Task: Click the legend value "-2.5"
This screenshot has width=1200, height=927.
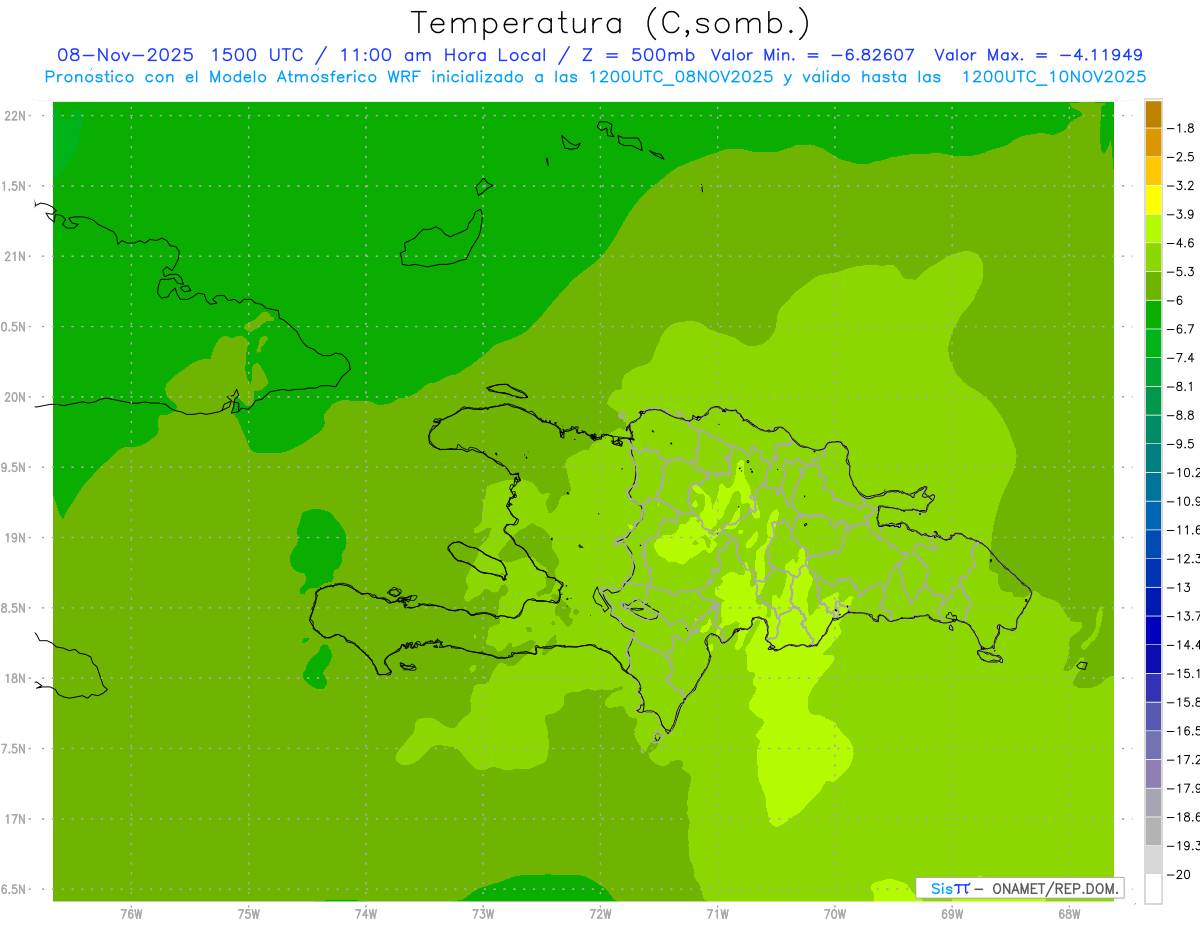Action: pyautogui.click(x=1181, y=157)
